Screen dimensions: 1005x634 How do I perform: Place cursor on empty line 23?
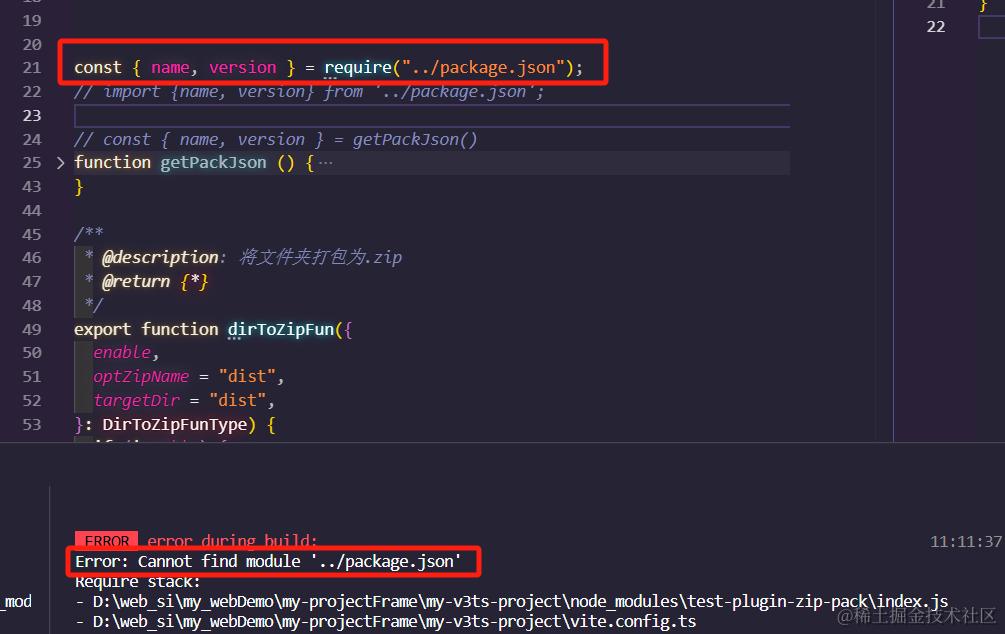[x=432, y=116]
